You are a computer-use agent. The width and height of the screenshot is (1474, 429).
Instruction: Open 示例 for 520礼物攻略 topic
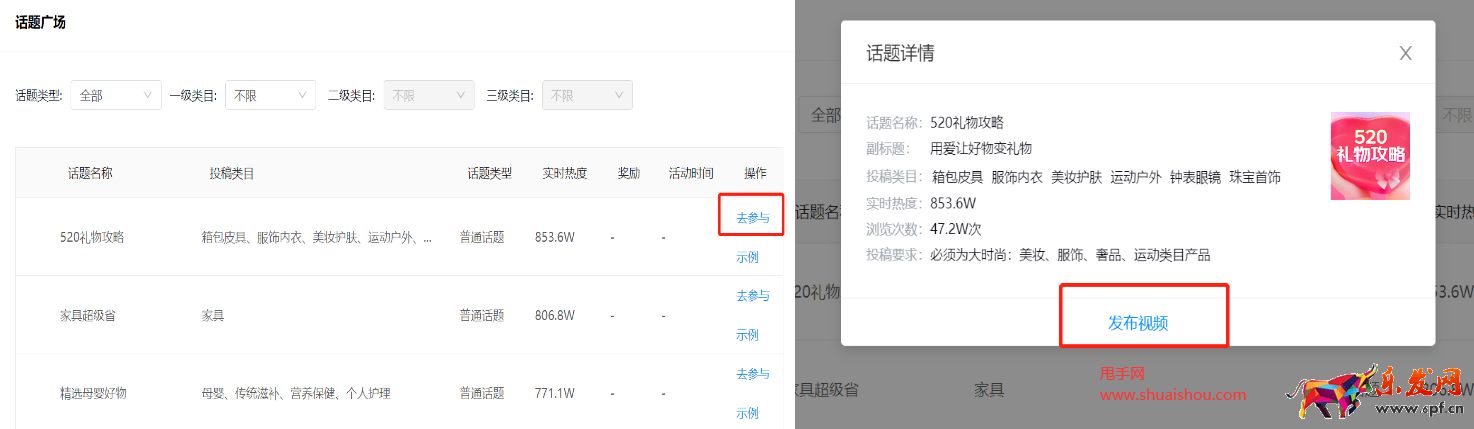point(747,257)
